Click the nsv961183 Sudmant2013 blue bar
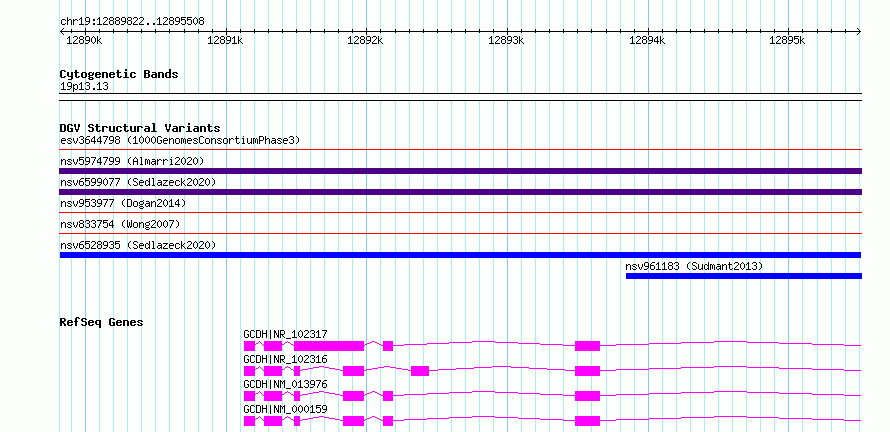Viewport: 890px width, 432px height. tap(744, 276)
